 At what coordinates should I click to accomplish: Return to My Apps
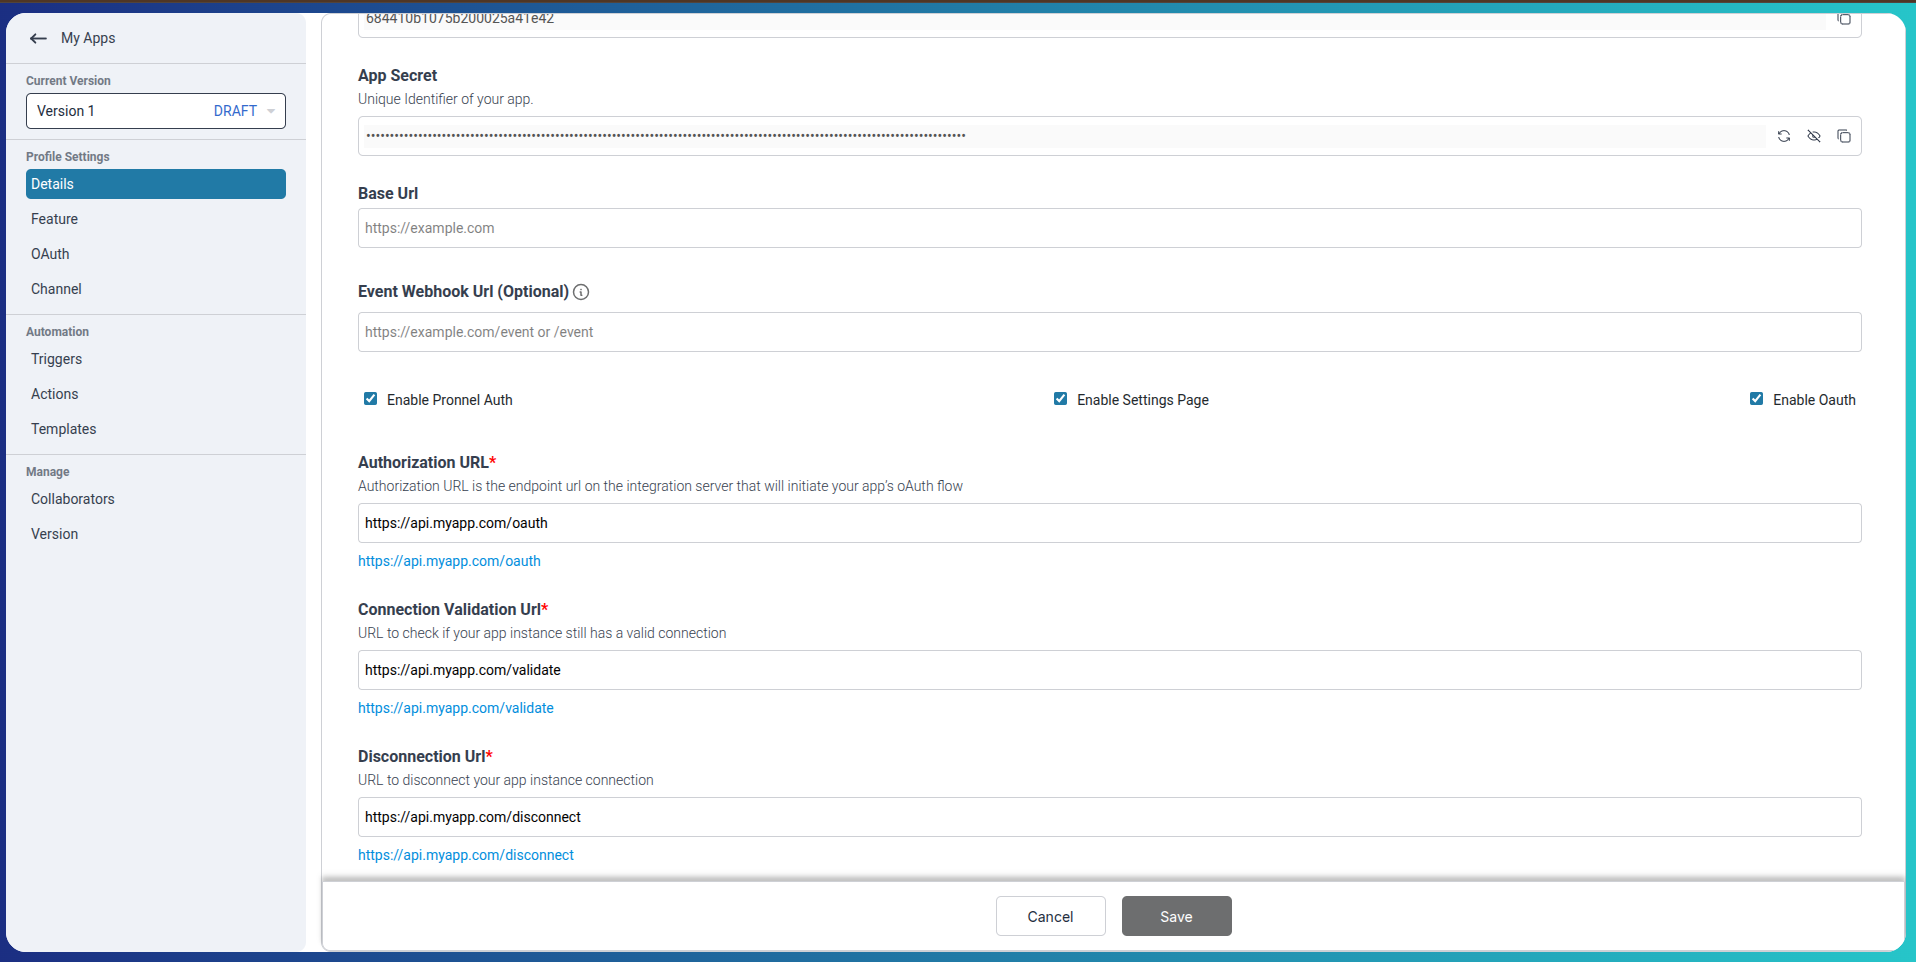(x=88, y=38)
